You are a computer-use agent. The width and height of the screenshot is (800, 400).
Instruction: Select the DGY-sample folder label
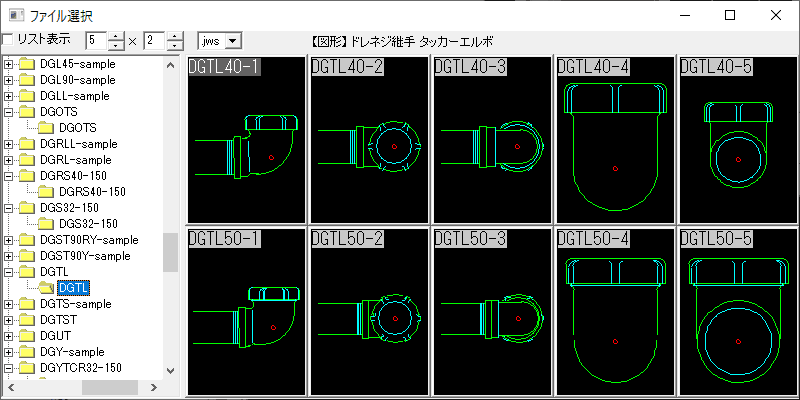click(x=72, y=352)
